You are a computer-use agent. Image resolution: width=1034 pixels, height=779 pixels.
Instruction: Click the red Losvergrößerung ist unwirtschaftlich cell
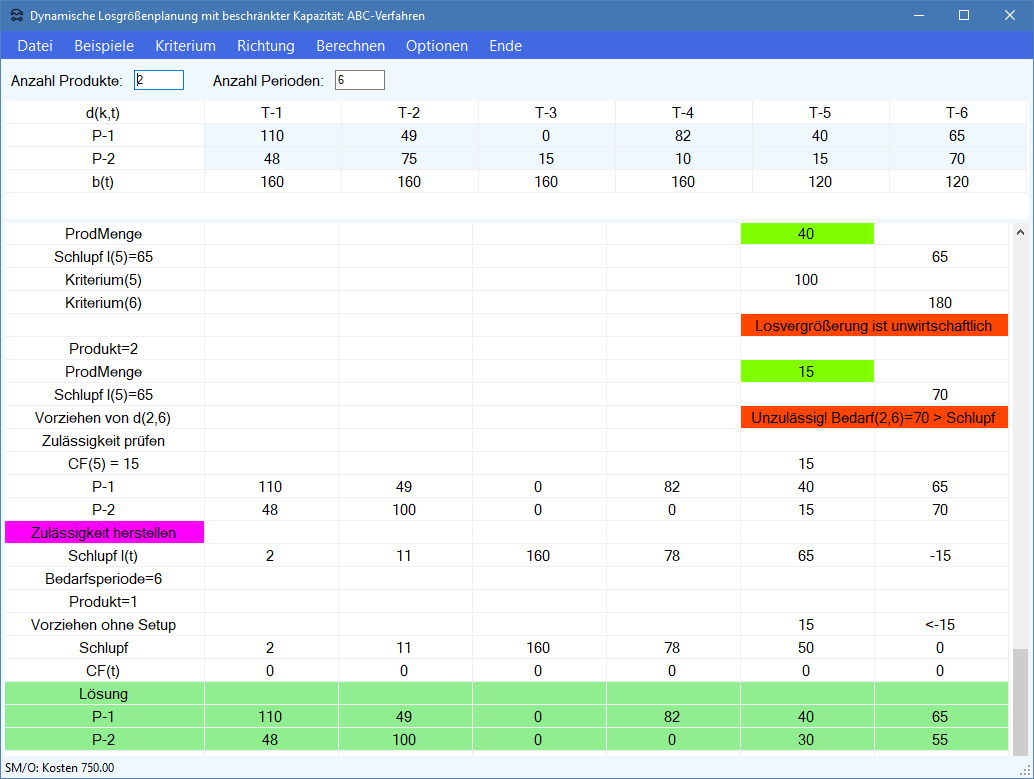point(874,325)
